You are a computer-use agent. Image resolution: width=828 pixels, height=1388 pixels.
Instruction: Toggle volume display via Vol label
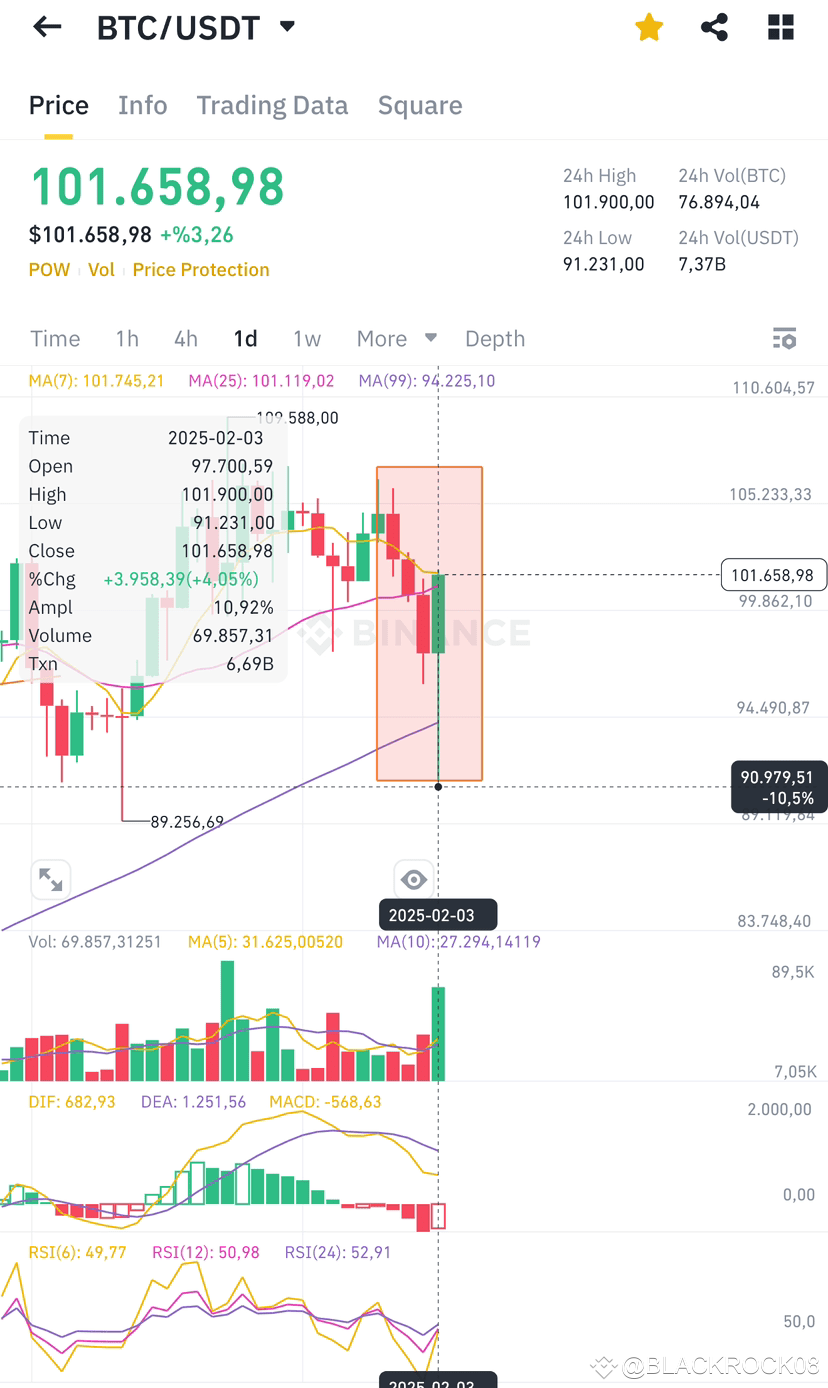tap(101, 269)
